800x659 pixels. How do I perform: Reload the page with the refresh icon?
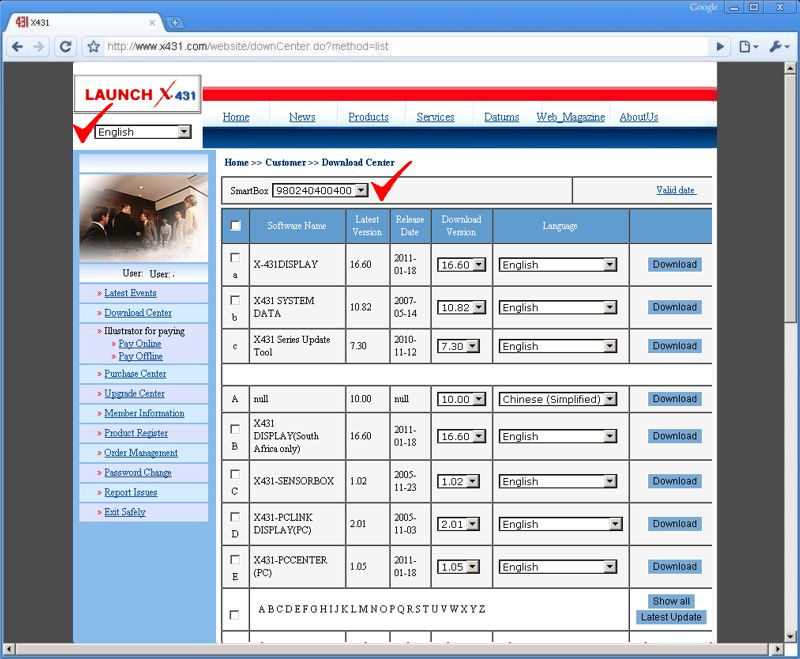pyautogui.click(x=65, y=47)
